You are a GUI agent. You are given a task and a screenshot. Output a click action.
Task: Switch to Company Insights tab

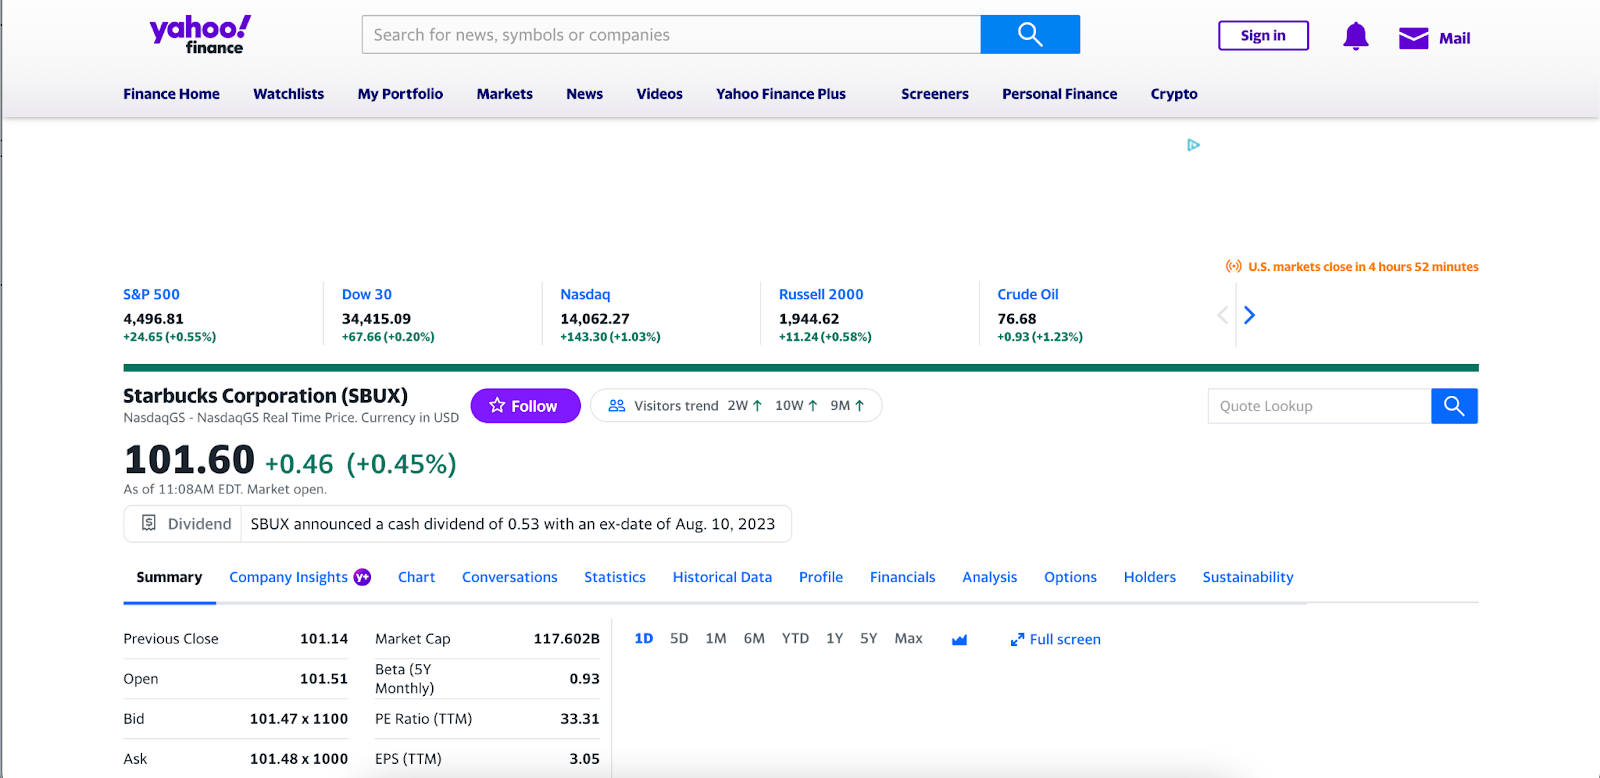click(x=288, y=577)
